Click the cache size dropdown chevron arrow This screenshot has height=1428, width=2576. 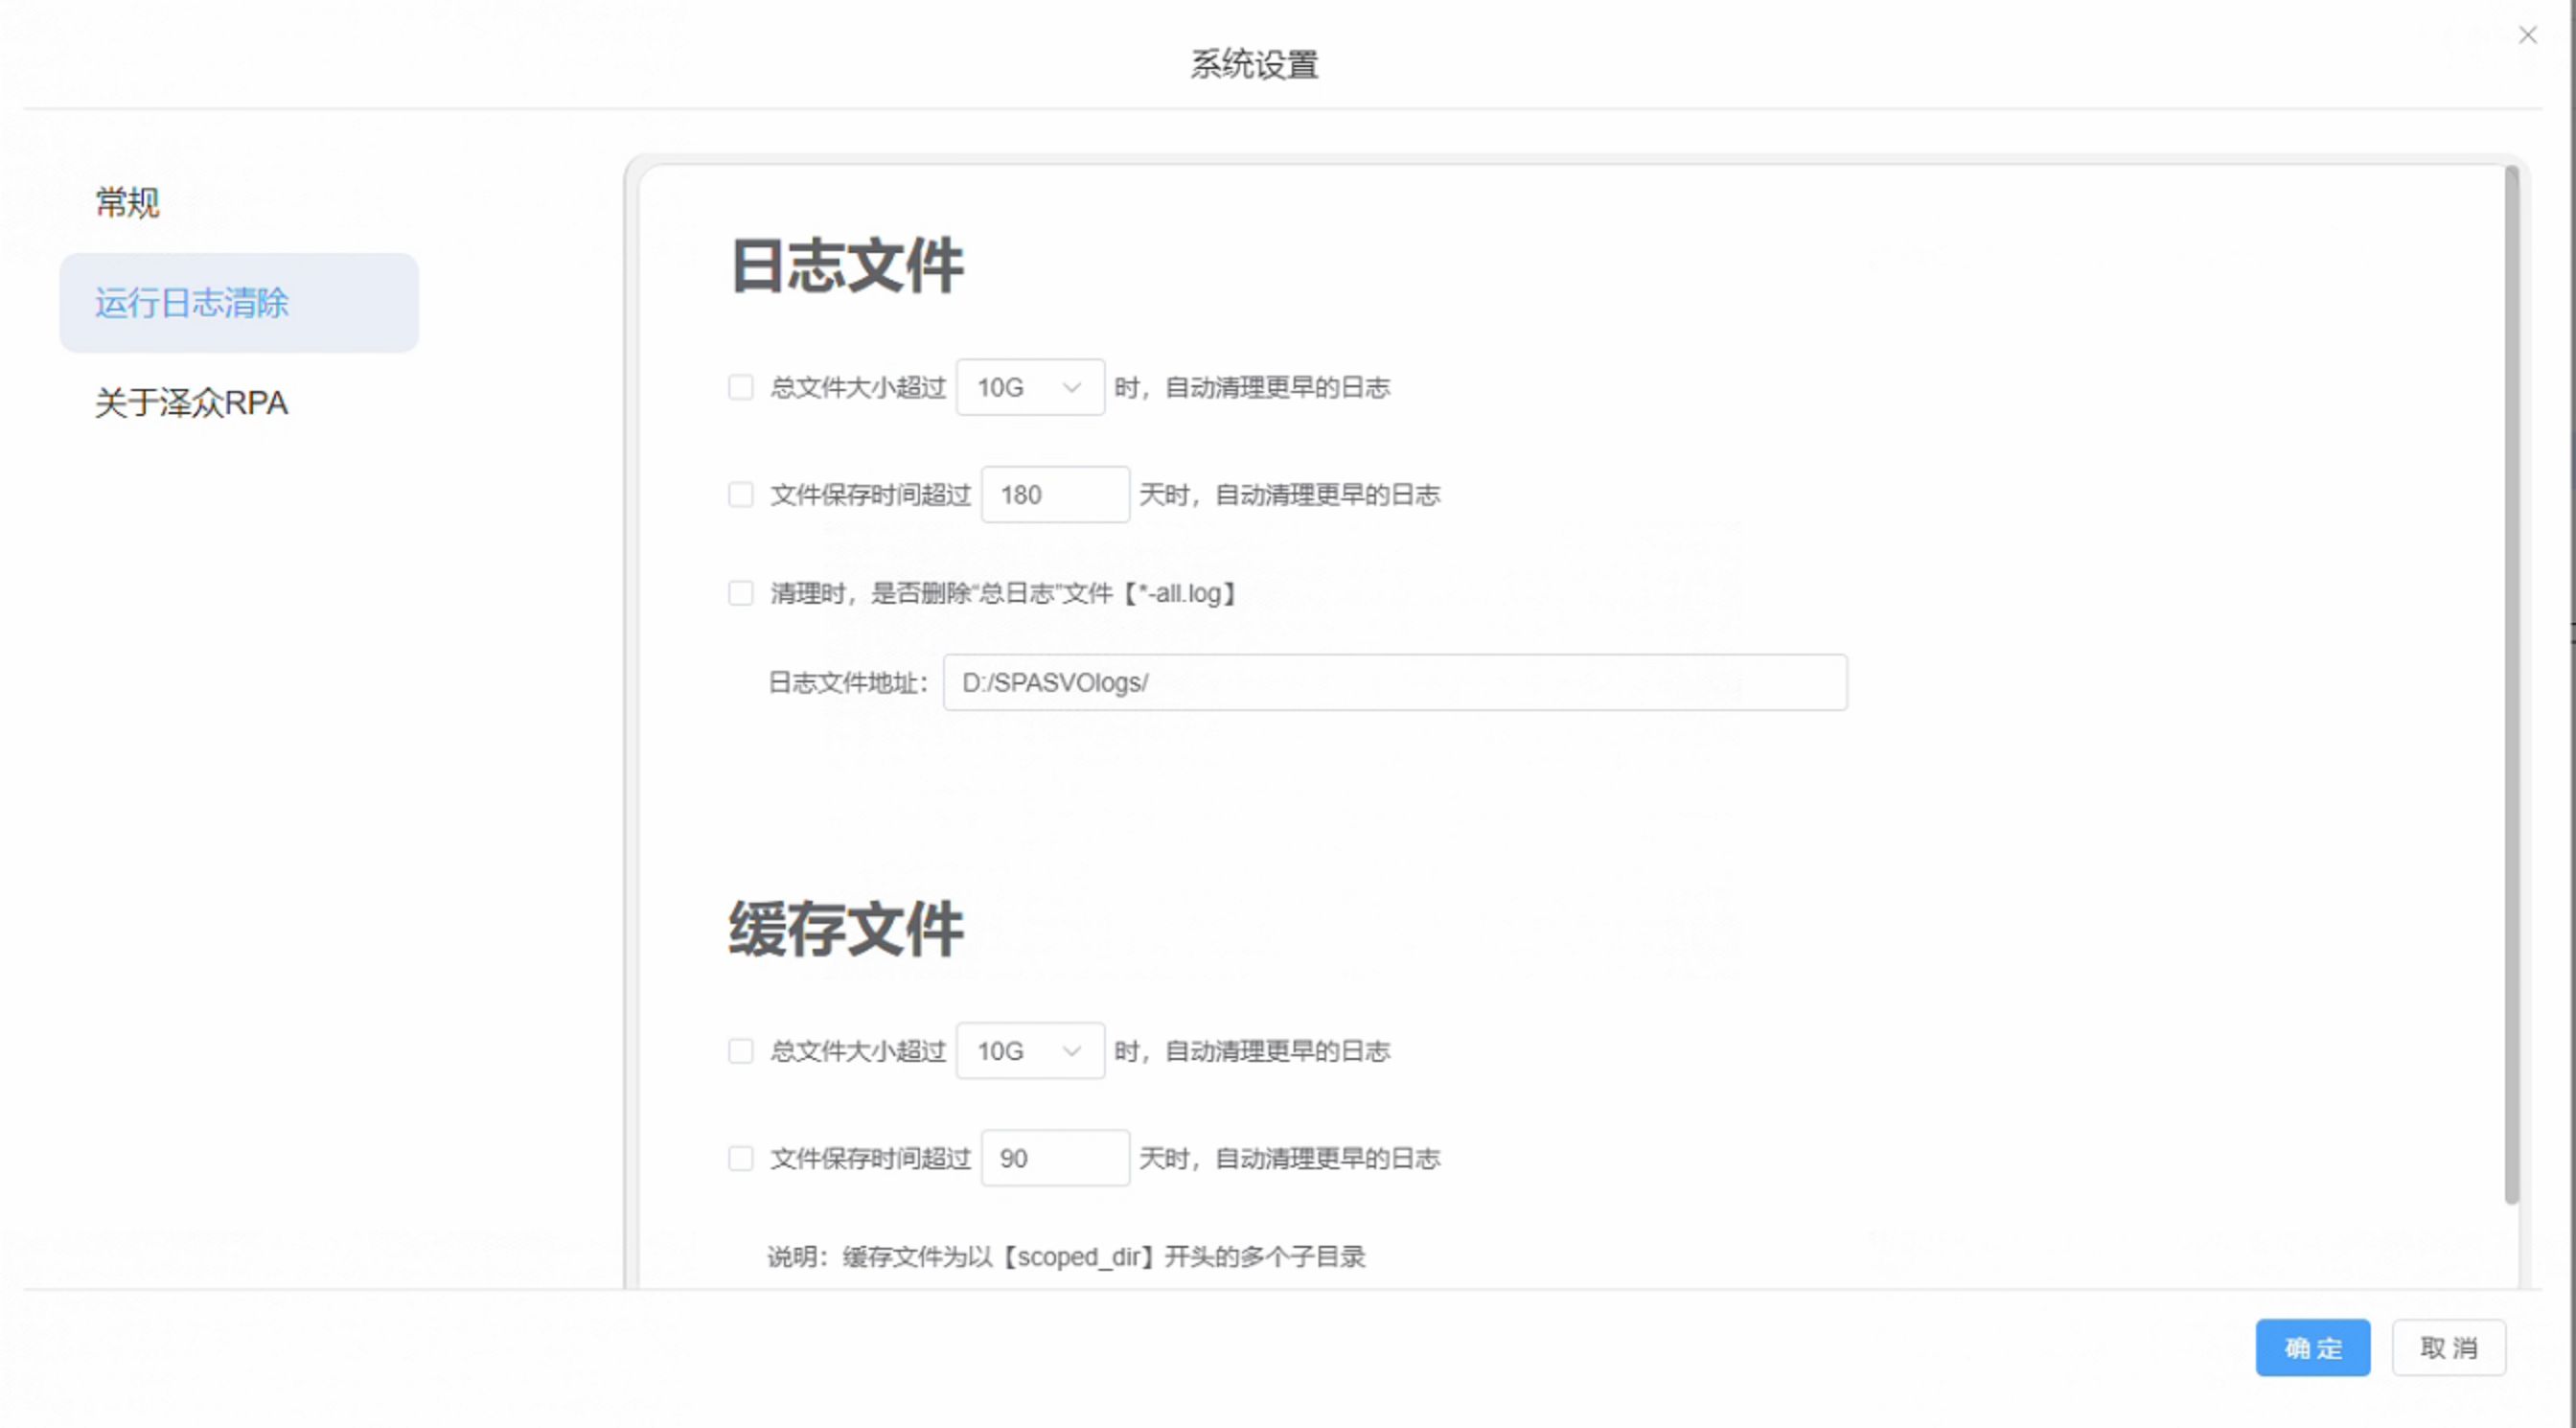1071,1052
